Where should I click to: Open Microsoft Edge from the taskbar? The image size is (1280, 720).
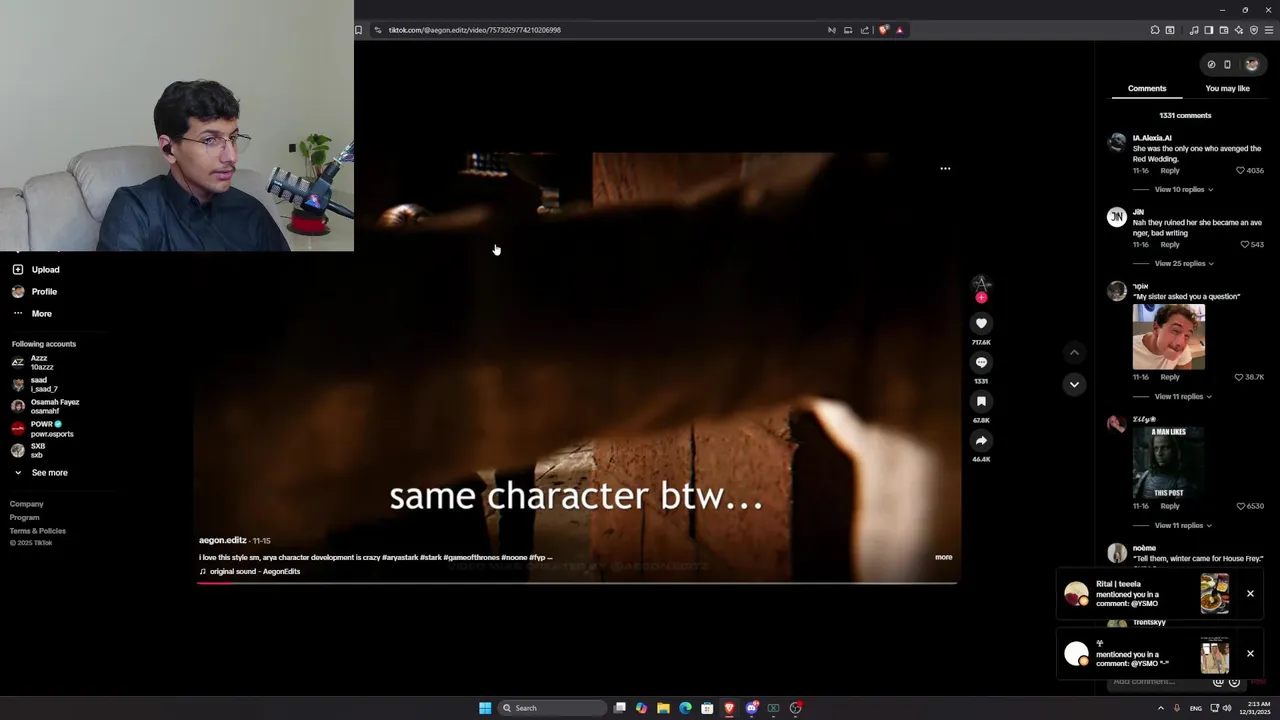pyautogui.click(x=685, y=708)
